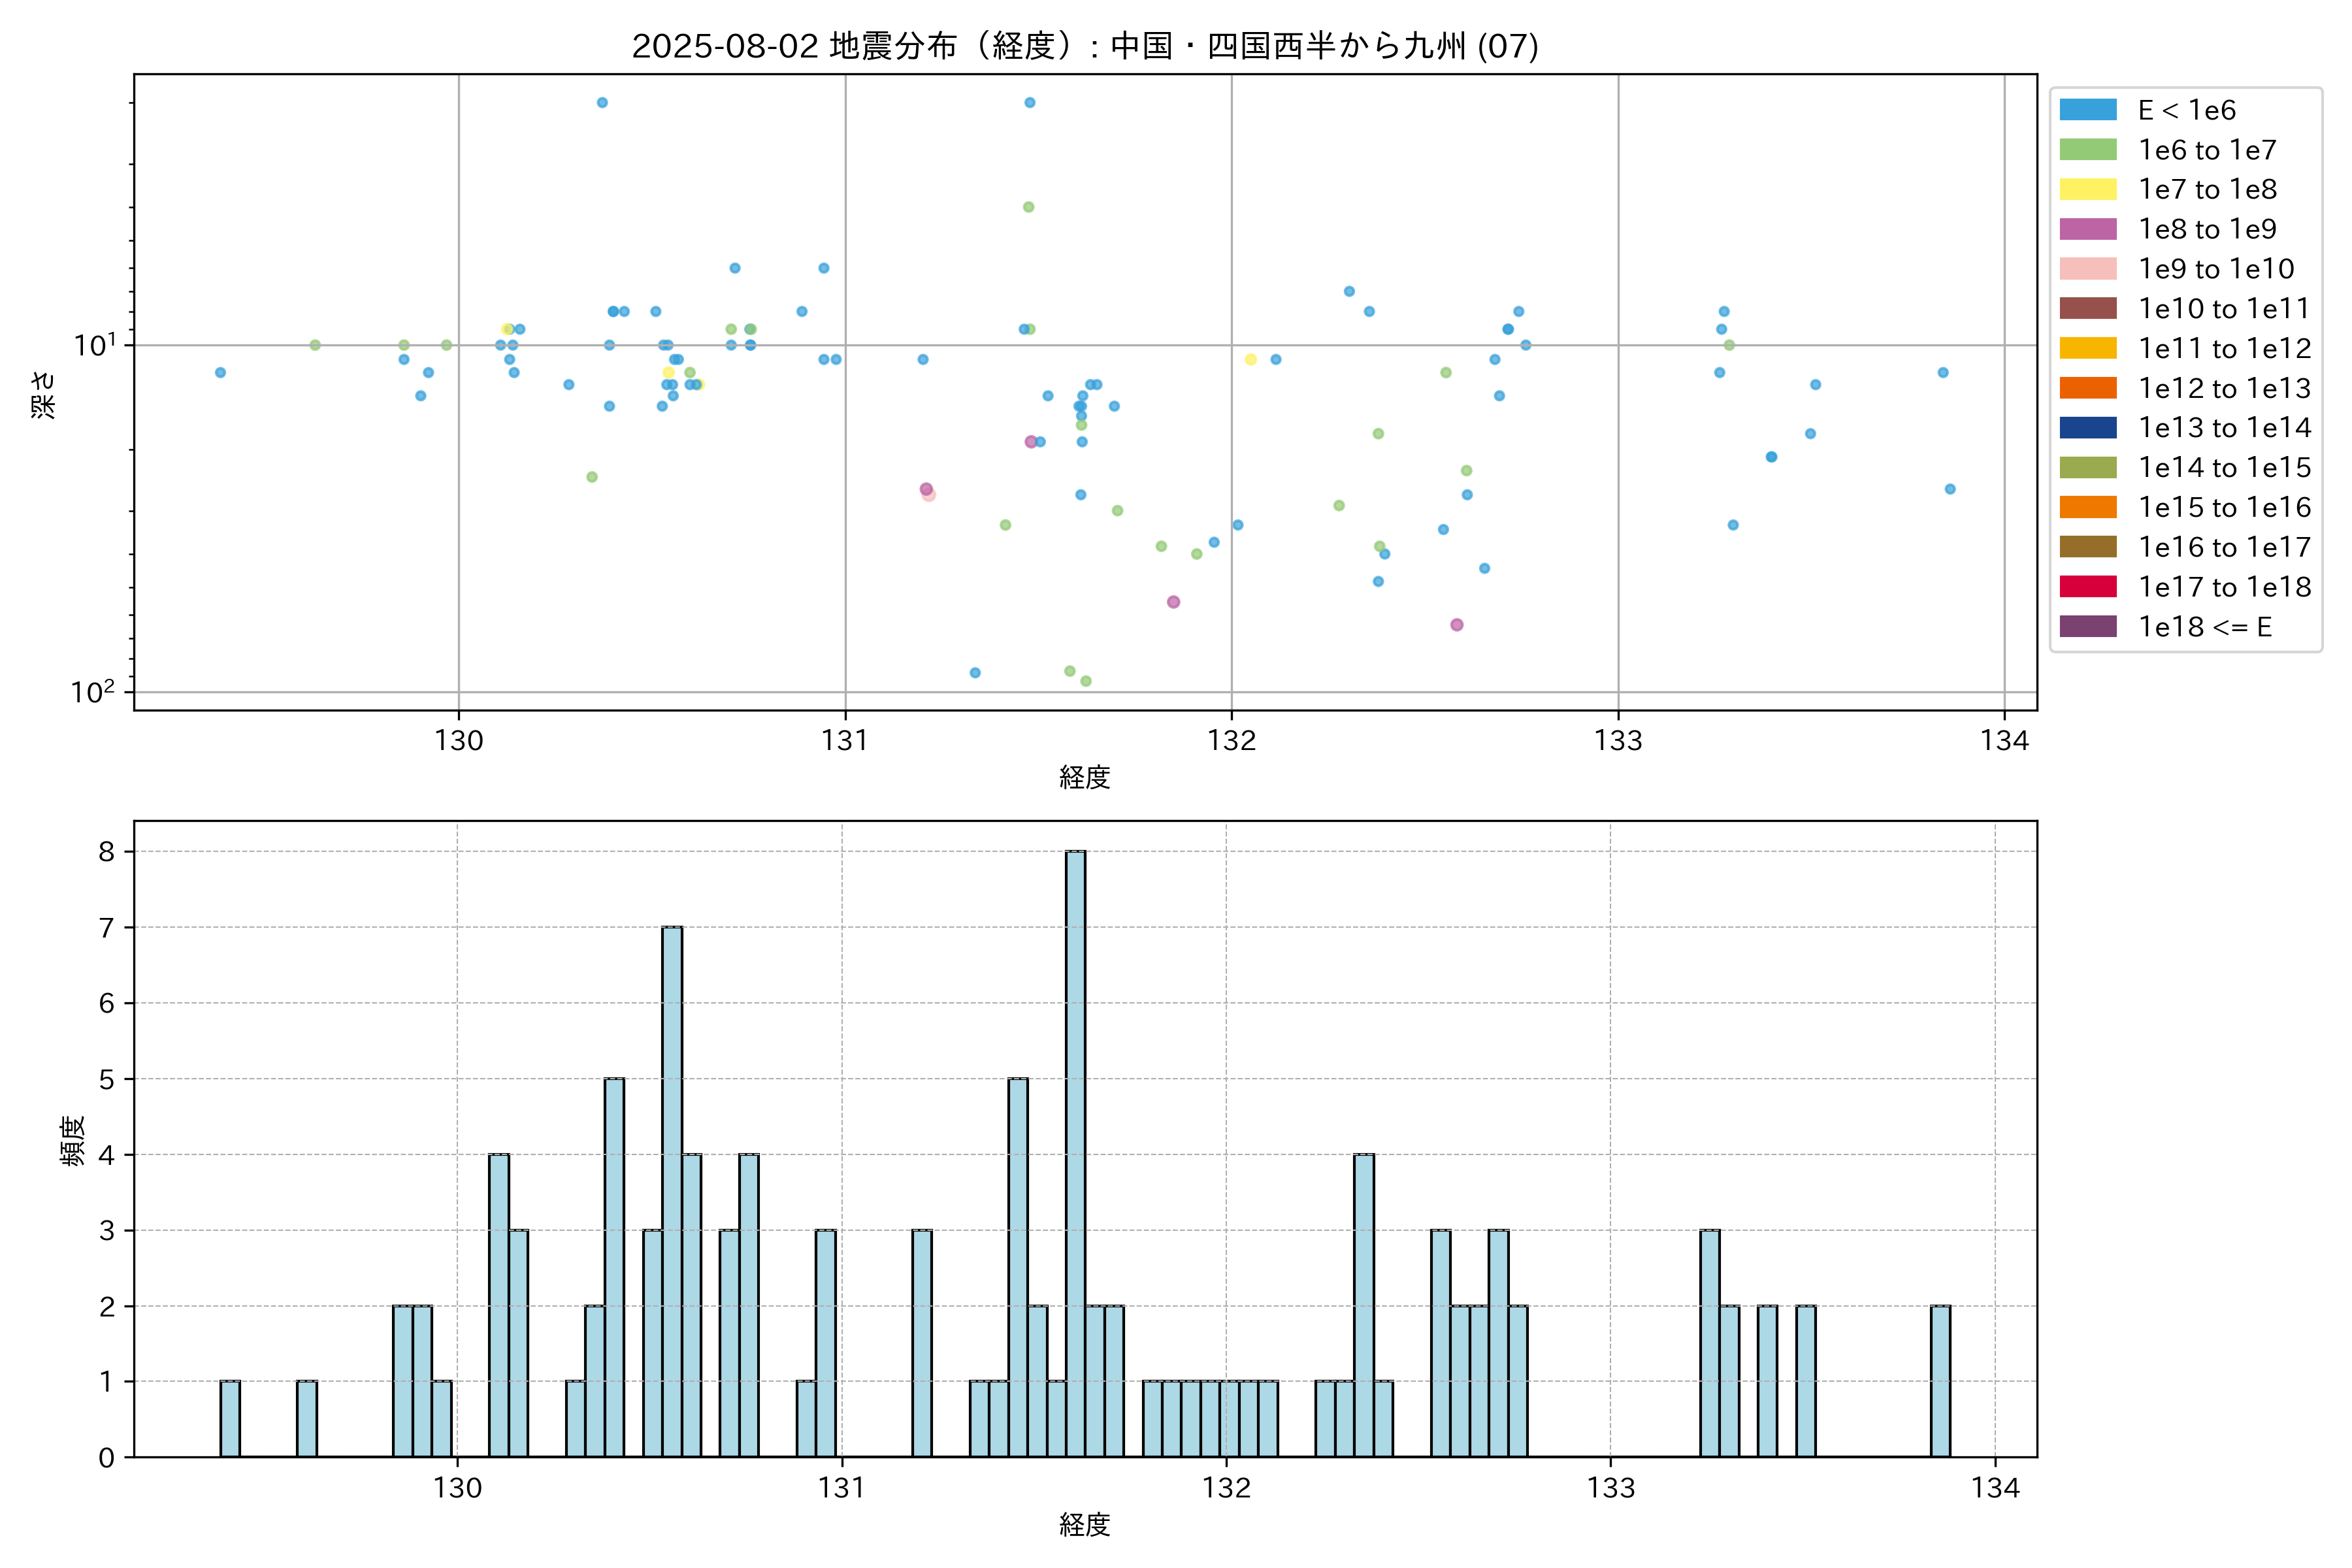
Task: Click the '1e6 to 1e7' green legend swatch
Action: 2087,150
